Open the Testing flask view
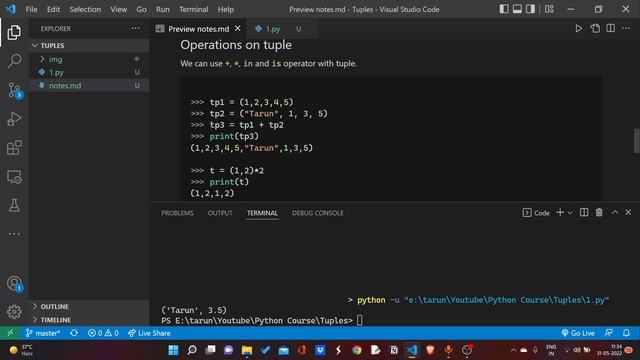 pyautogui.click(x=14, y=205)
